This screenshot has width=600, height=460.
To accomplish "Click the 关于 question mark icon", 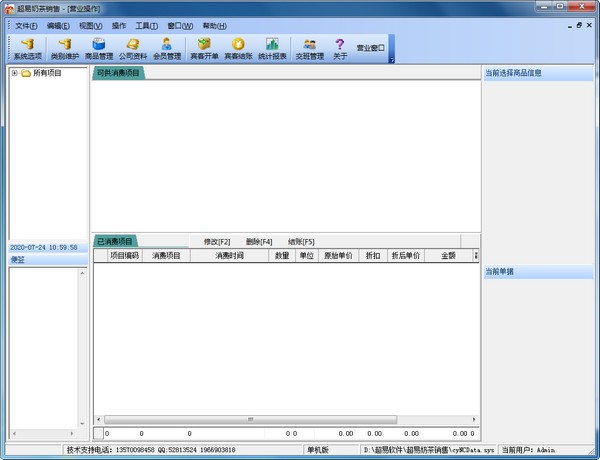I will [x=340, y=49].
